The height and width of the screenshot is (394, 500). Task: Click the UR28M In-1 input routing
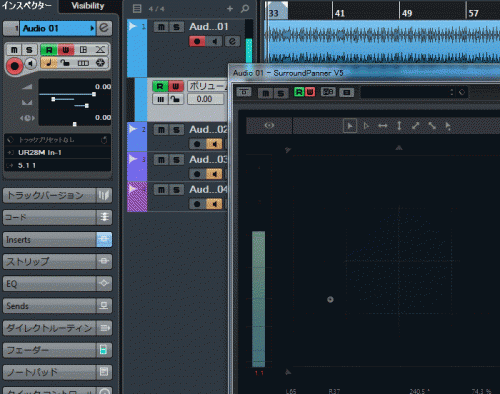click(57, 152)
